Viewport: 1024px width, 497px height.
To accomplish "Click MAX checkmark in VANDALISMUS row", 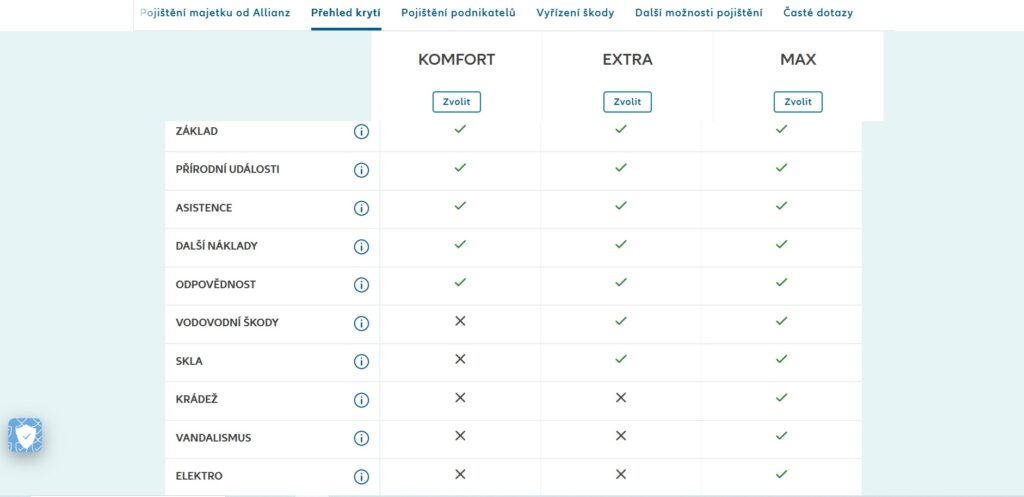I will tap(781, 436).
